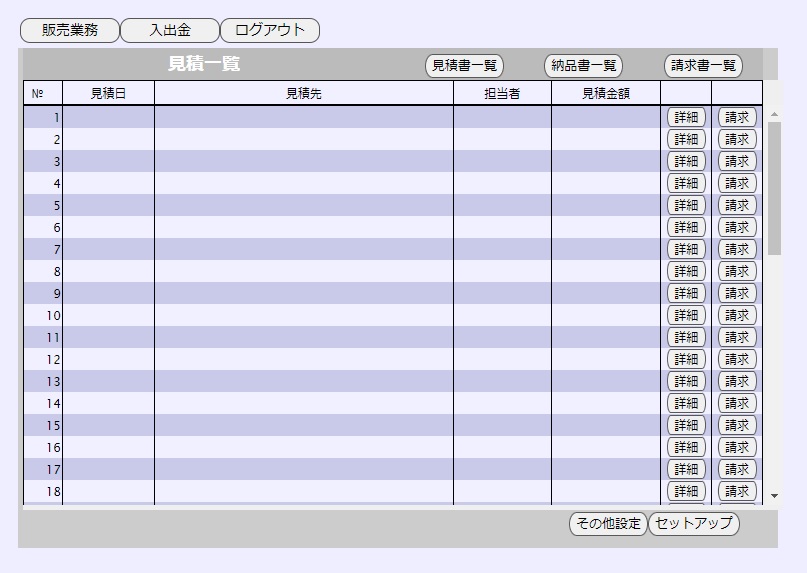Show 詳細 for row 1
Viewport: 807px width, 573px height.
[686, 117]
